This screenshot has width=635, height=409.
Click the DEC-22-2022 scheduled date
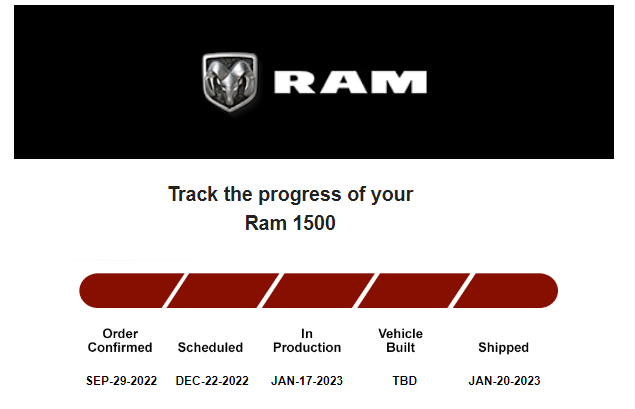tap(212, 381)
